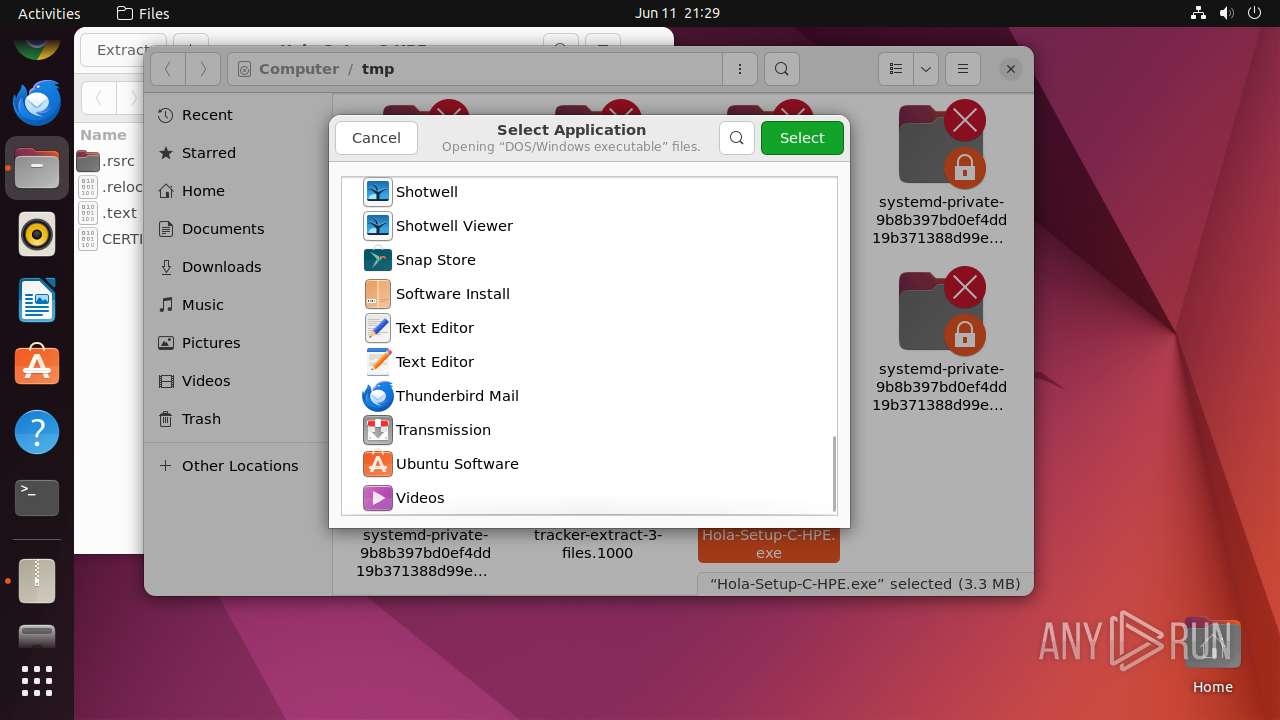Open Starred in sidebar

point(238,153)
